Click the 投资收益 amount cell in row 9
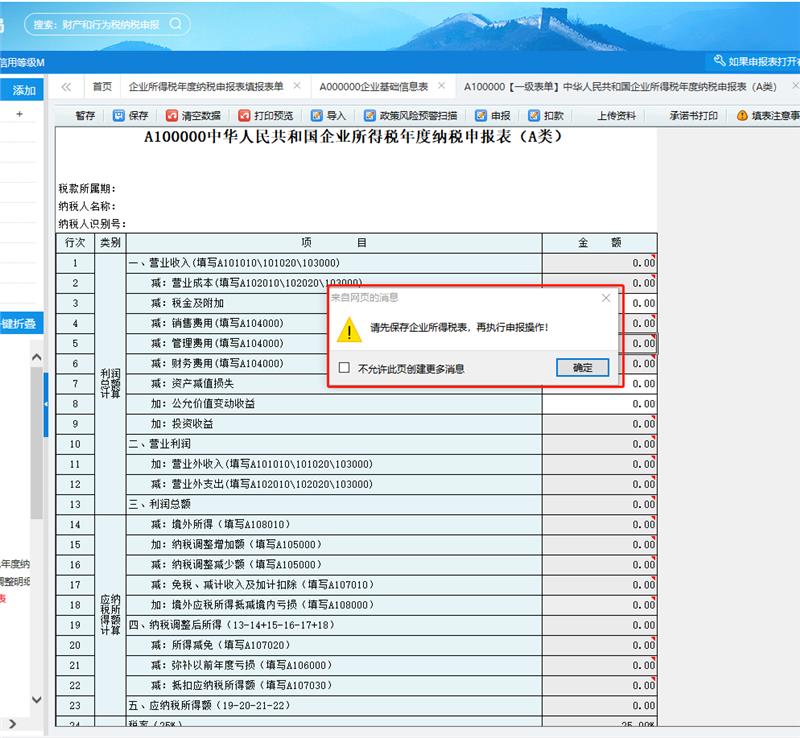The width and height of the screenshot is (800, 738). [599, 424]
